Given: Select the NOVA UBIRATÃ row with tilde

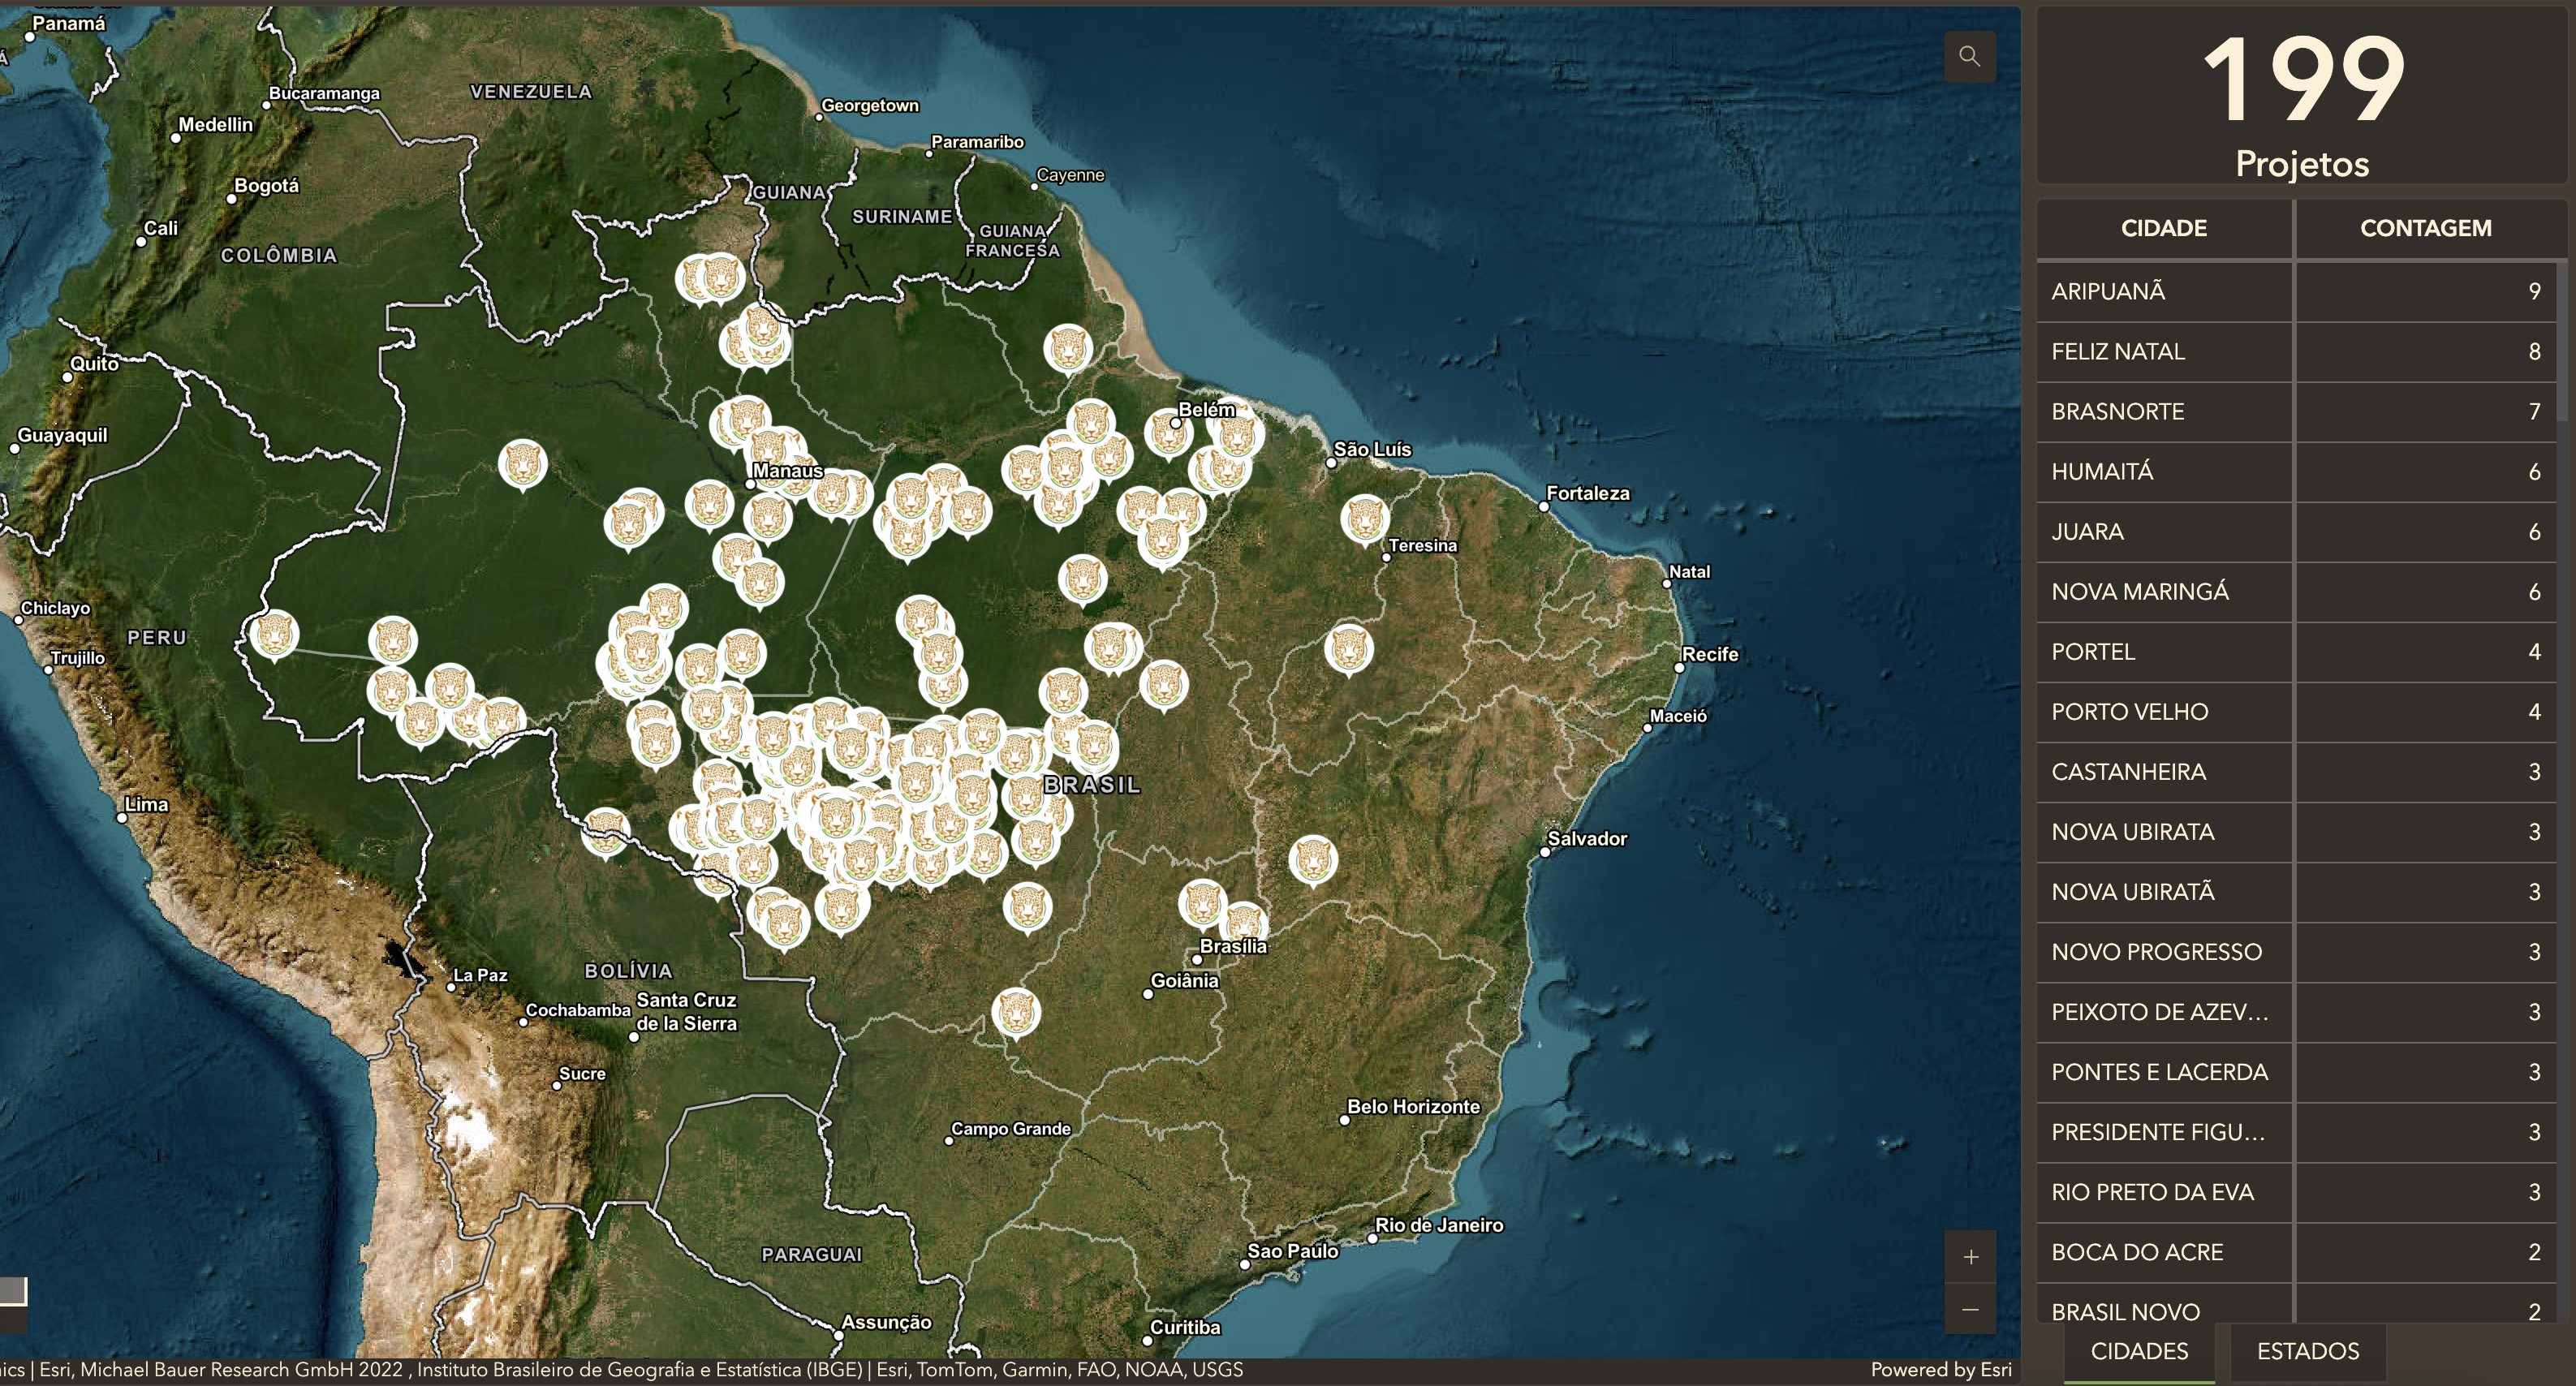Looking at the screenshot, I should point(2297,891).
